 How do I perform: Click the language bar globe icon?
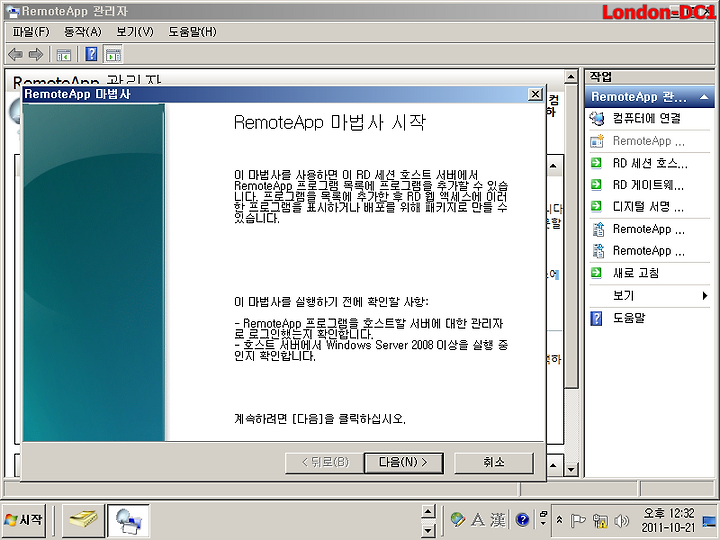pos(457,520)
